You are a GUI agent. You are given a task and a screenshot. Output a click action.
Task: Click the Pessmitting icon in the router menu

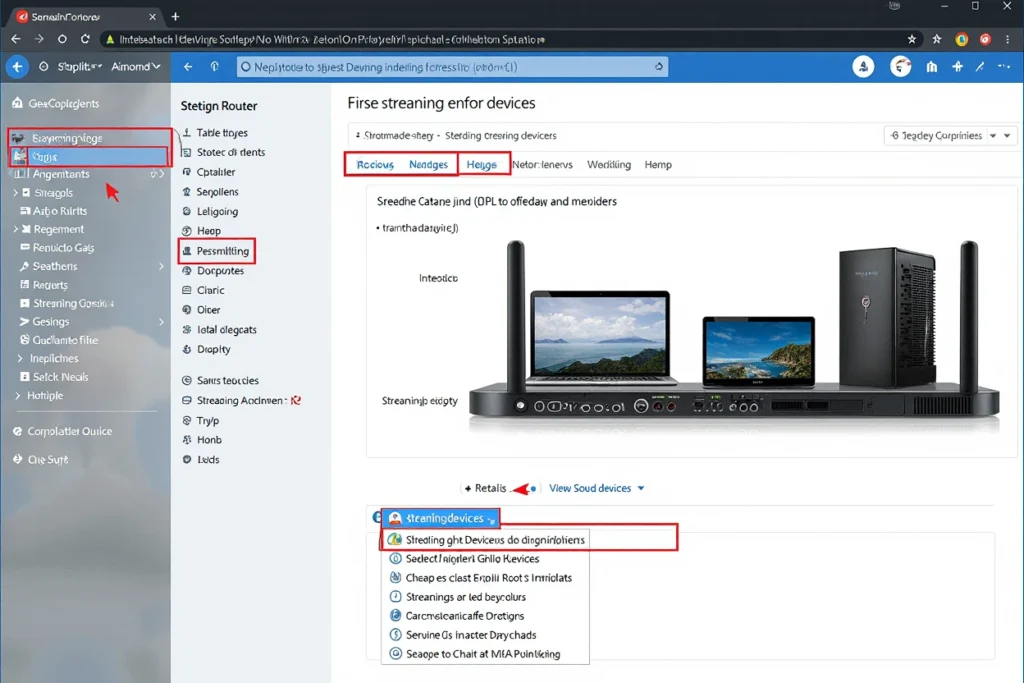[x=189, y=251]
